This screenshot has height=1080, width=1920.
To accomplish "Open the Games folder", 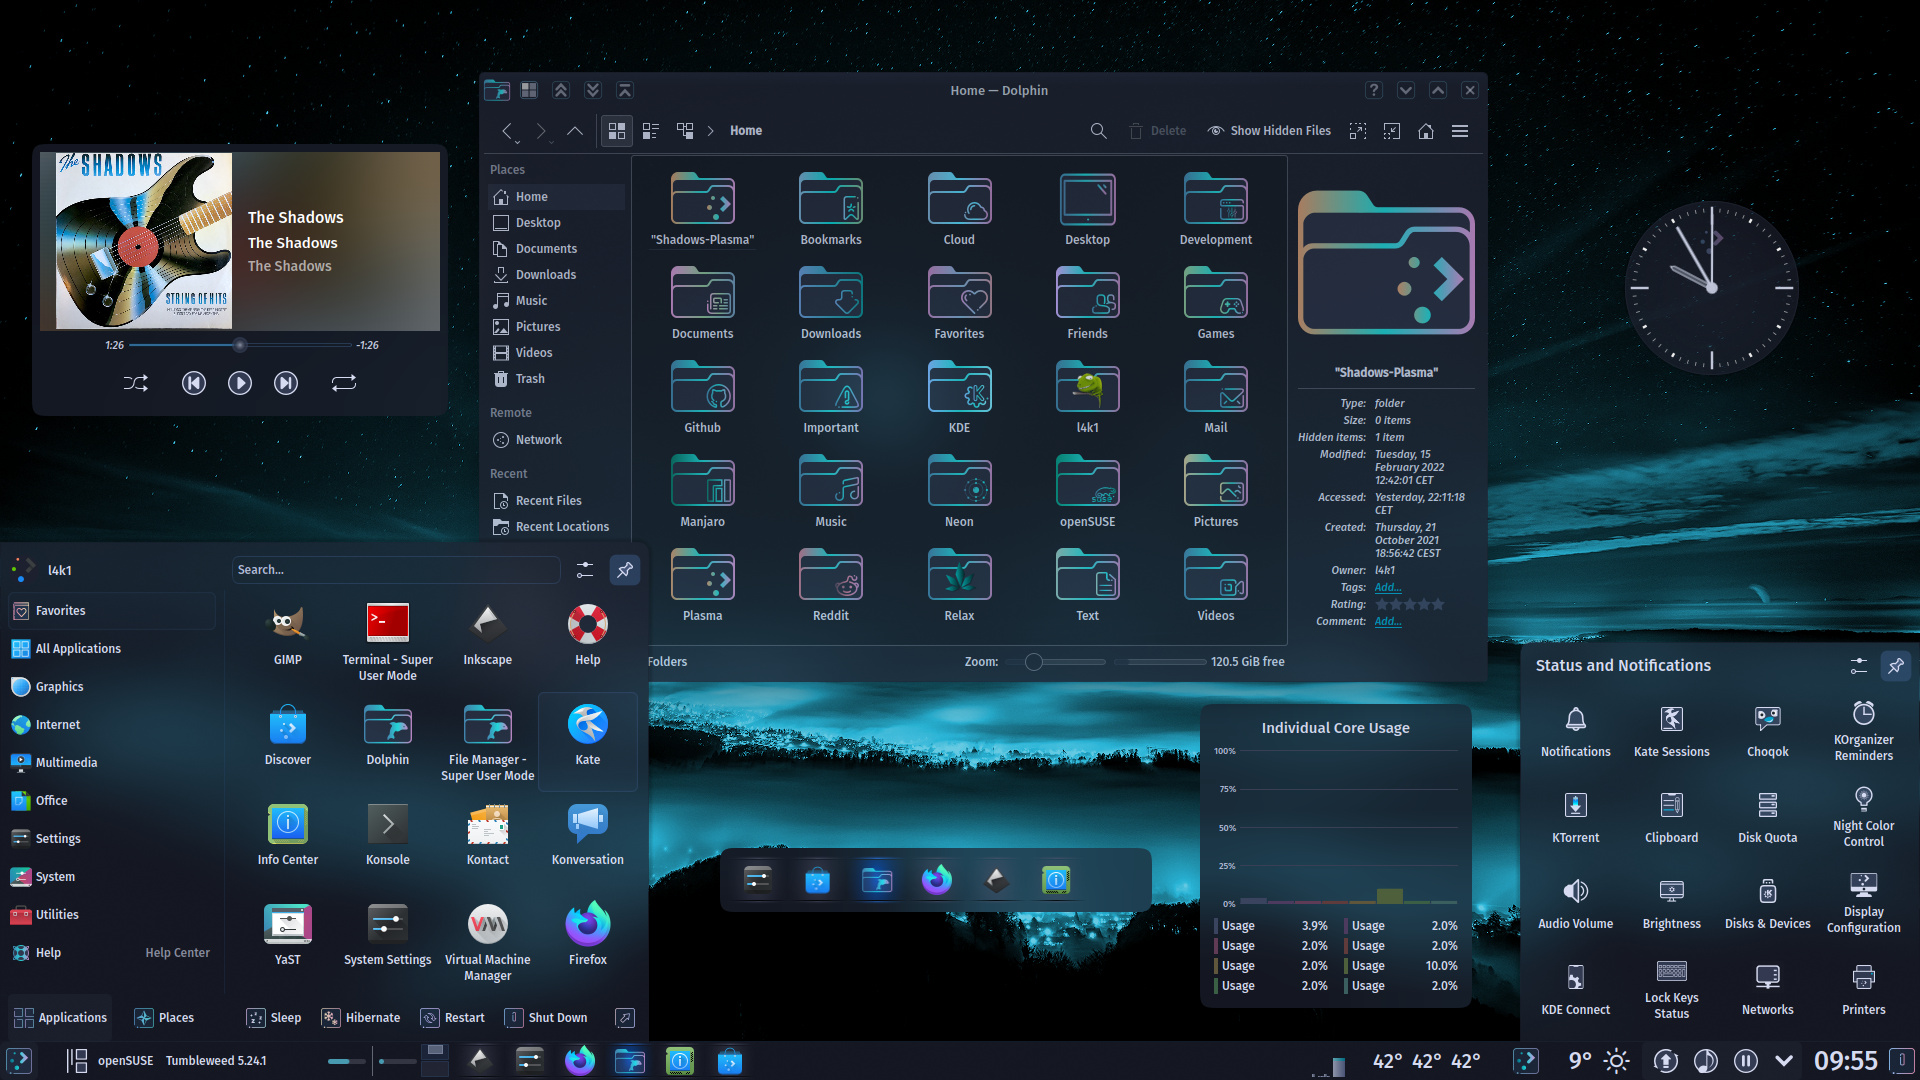I will click(x=1216, y=304).
